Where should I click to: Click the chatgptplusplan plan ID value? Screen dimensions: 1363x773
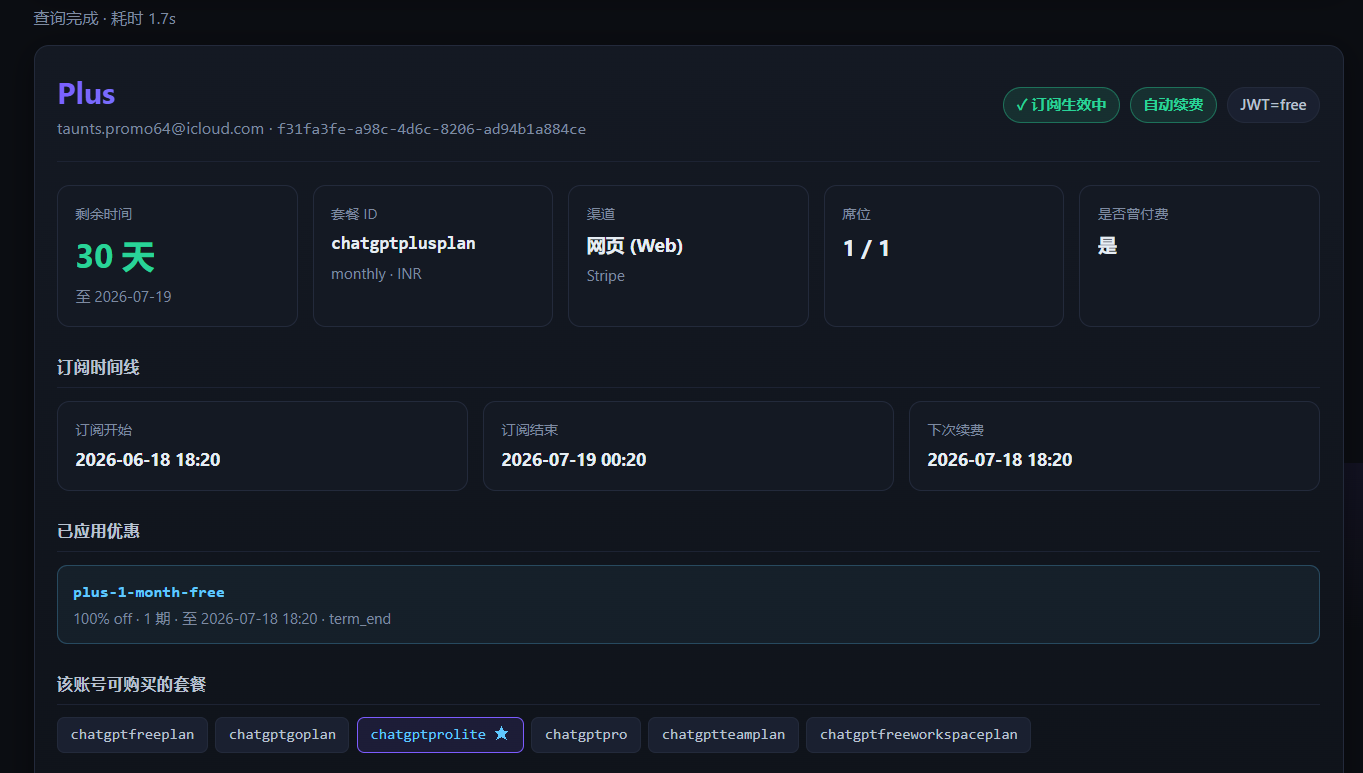click(x=403, y=243)
